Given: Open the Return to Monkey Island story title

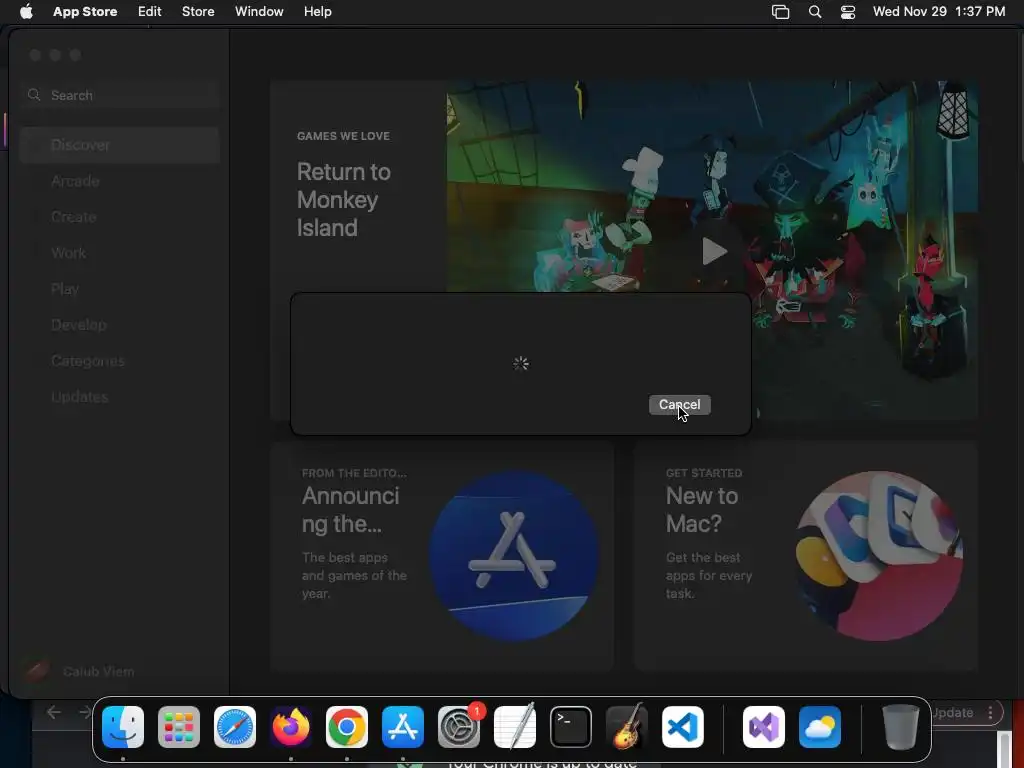Looking at the screenshot, I should pyautogui.click(x=344, y=200).
